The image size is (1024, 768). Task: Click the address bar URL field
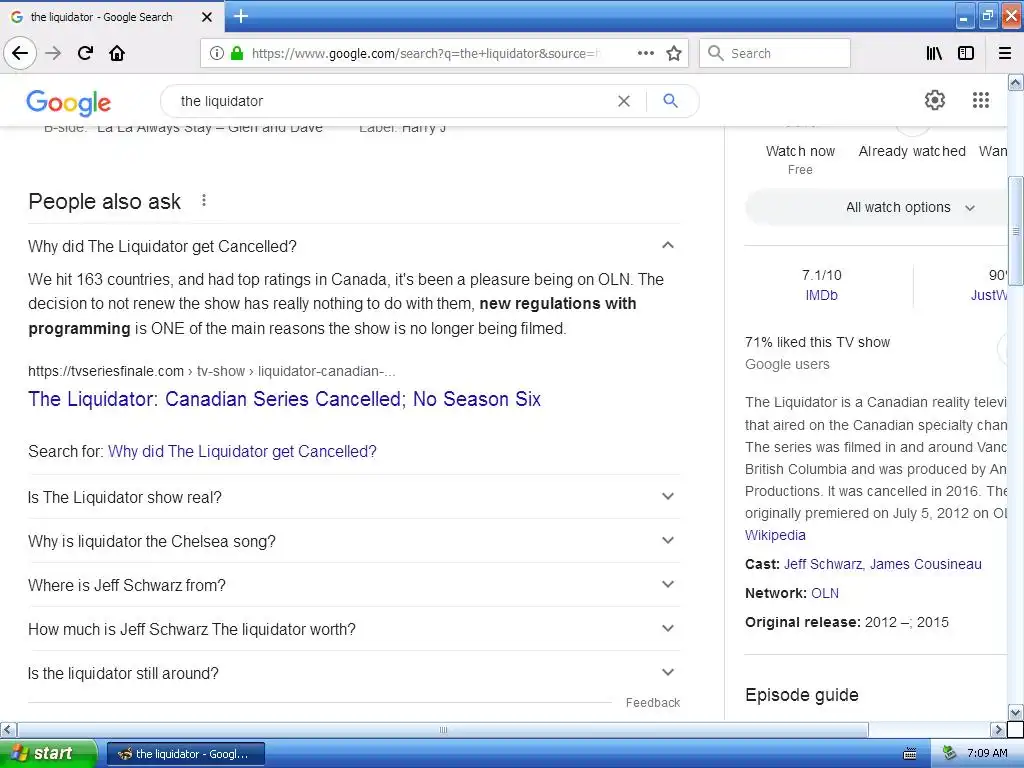point(424,53)
